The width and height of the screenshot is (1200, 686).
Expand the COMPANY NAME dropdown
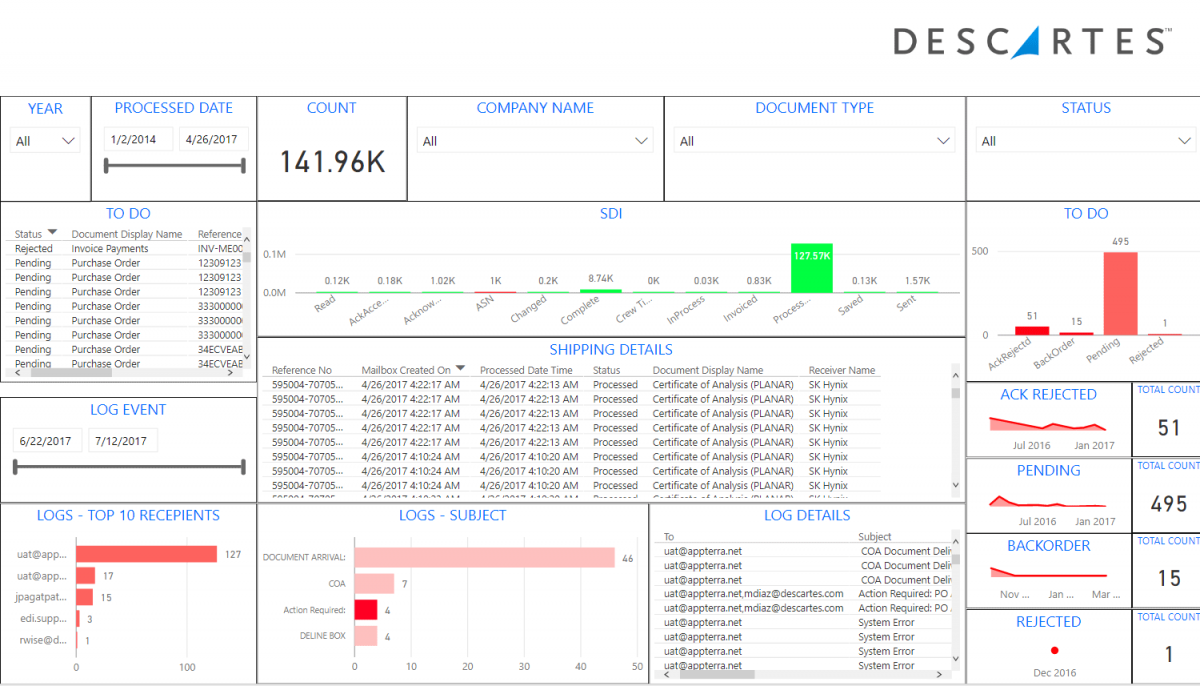(535, 141)
